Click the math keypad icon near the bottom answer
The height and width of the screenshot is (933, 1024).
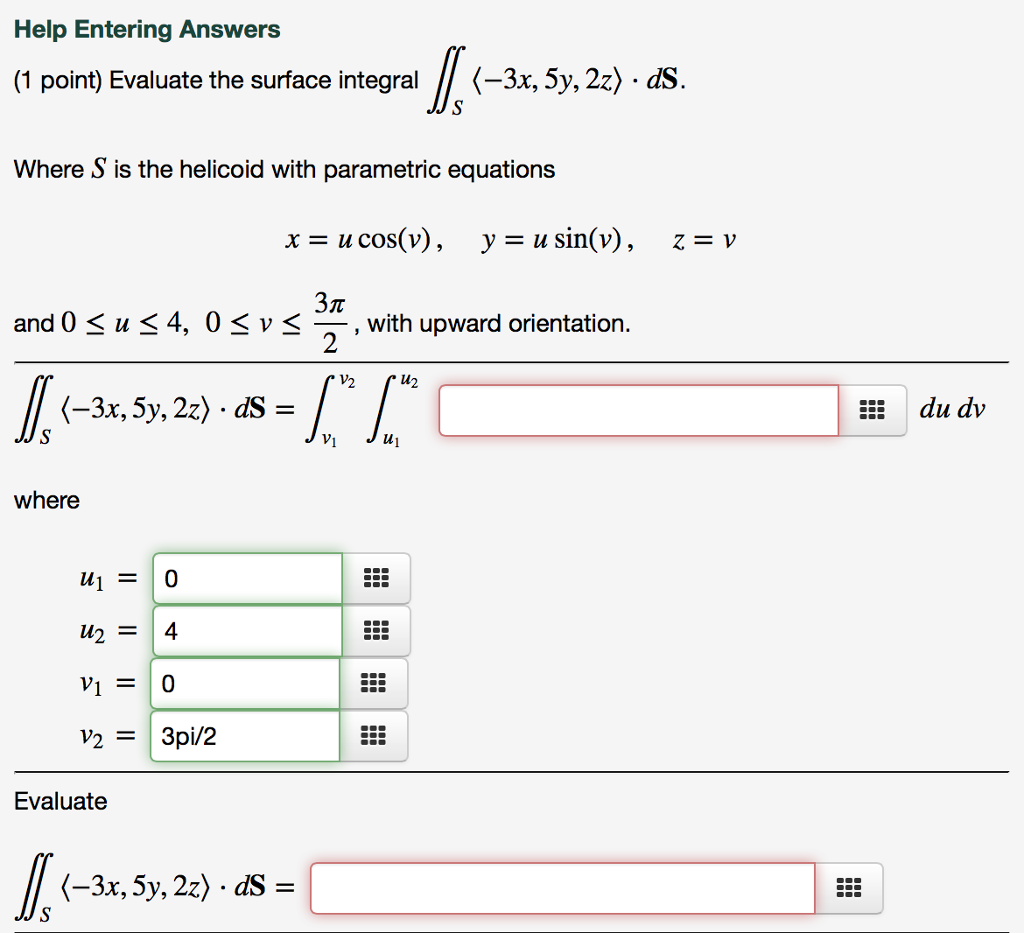(847, 887)
